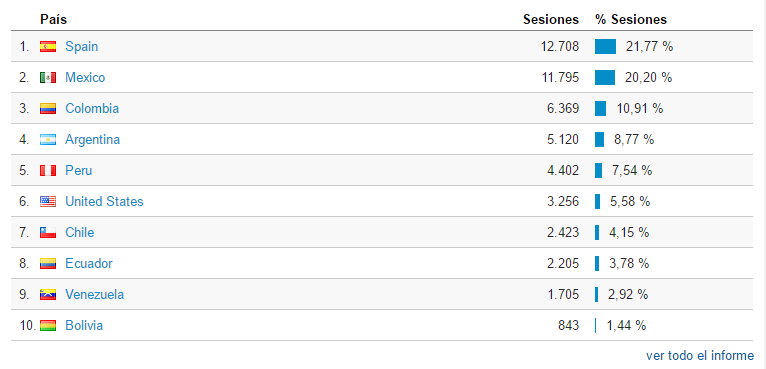Screen dimensions: 766x369
Task: Click the Argentina flag icon
Action: click(x=48, y=140)
